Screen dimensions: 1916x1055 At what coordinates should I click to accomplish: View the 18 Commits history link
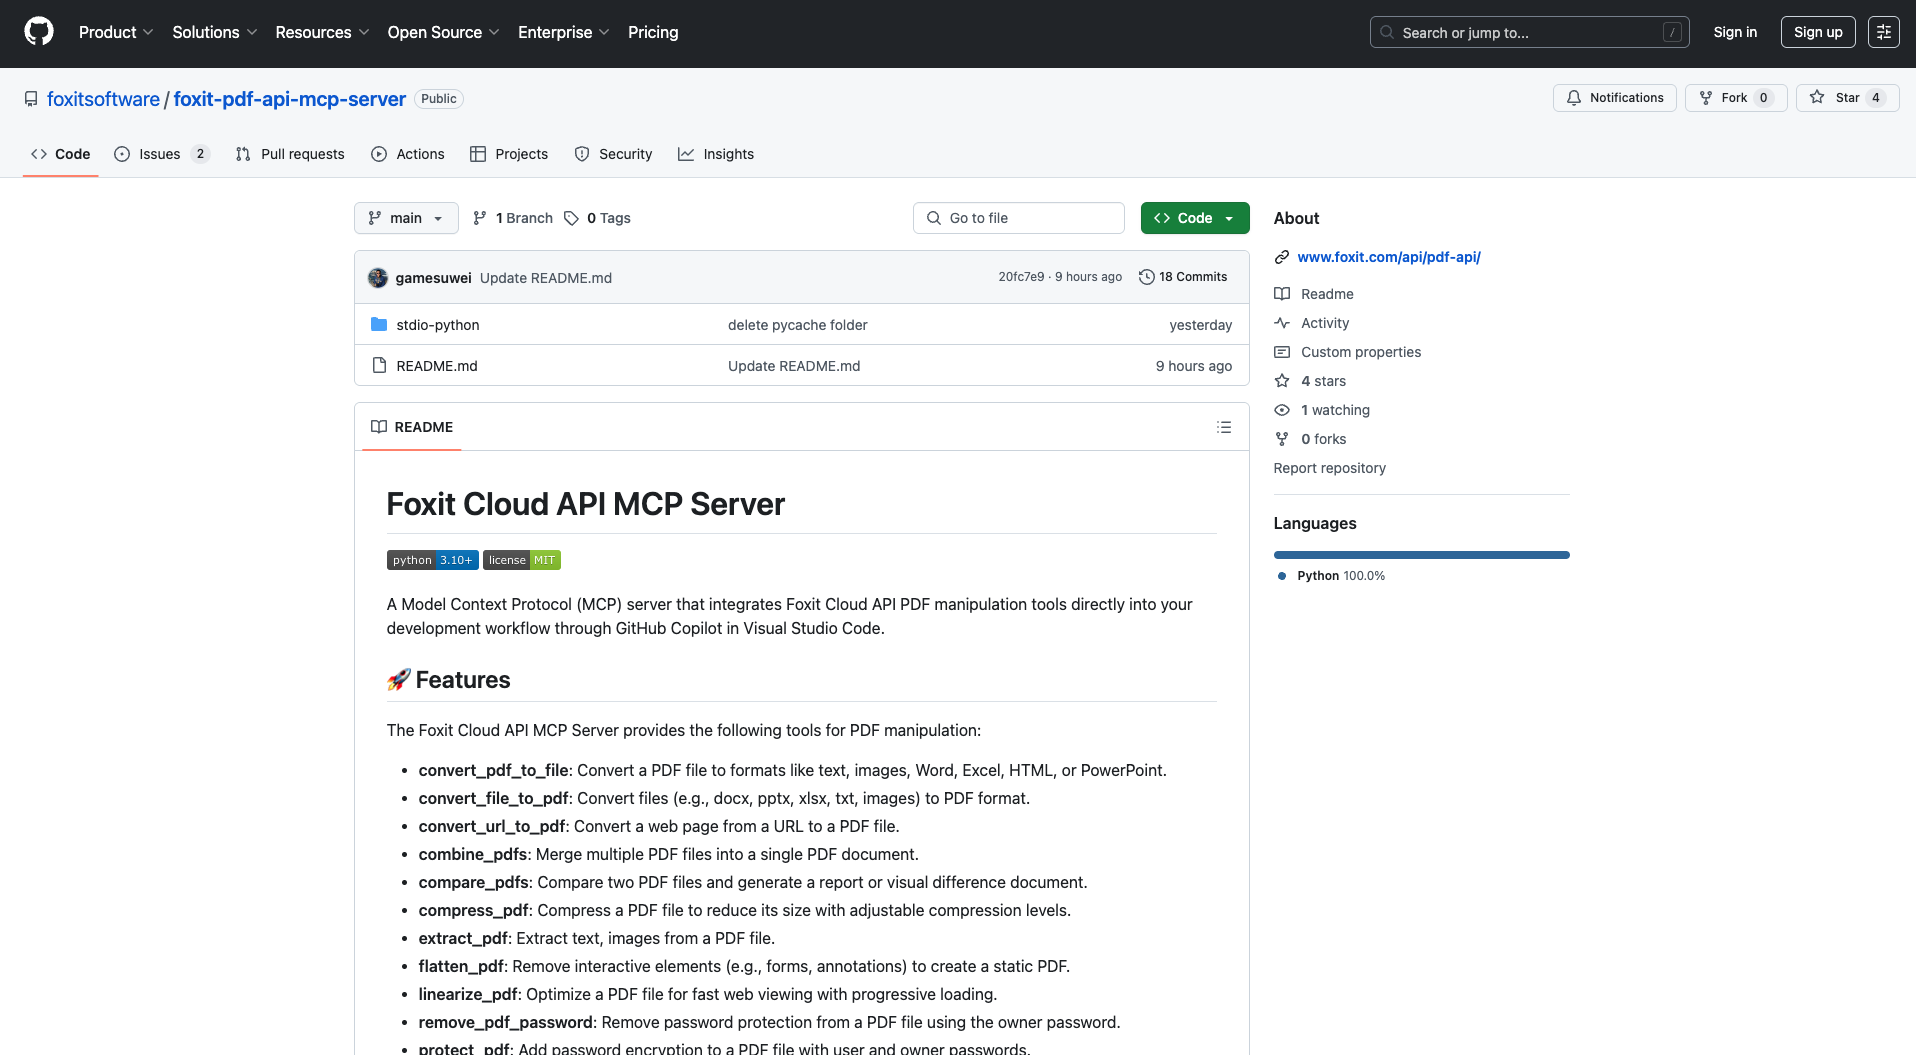1183,277
